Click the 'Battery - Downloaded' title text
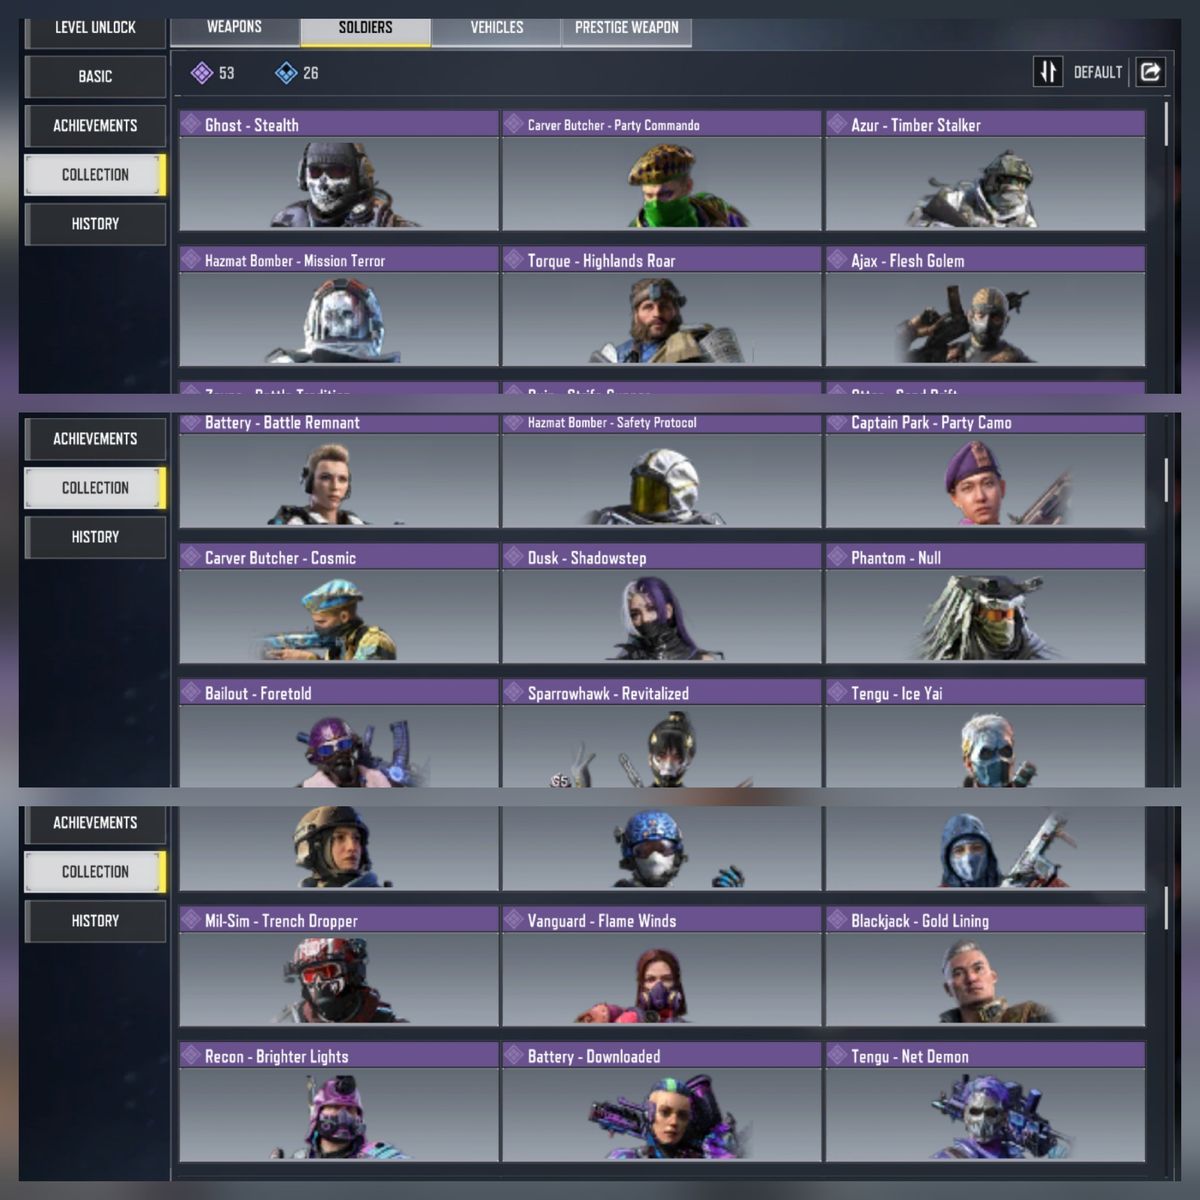 [x=594, y=1057]
